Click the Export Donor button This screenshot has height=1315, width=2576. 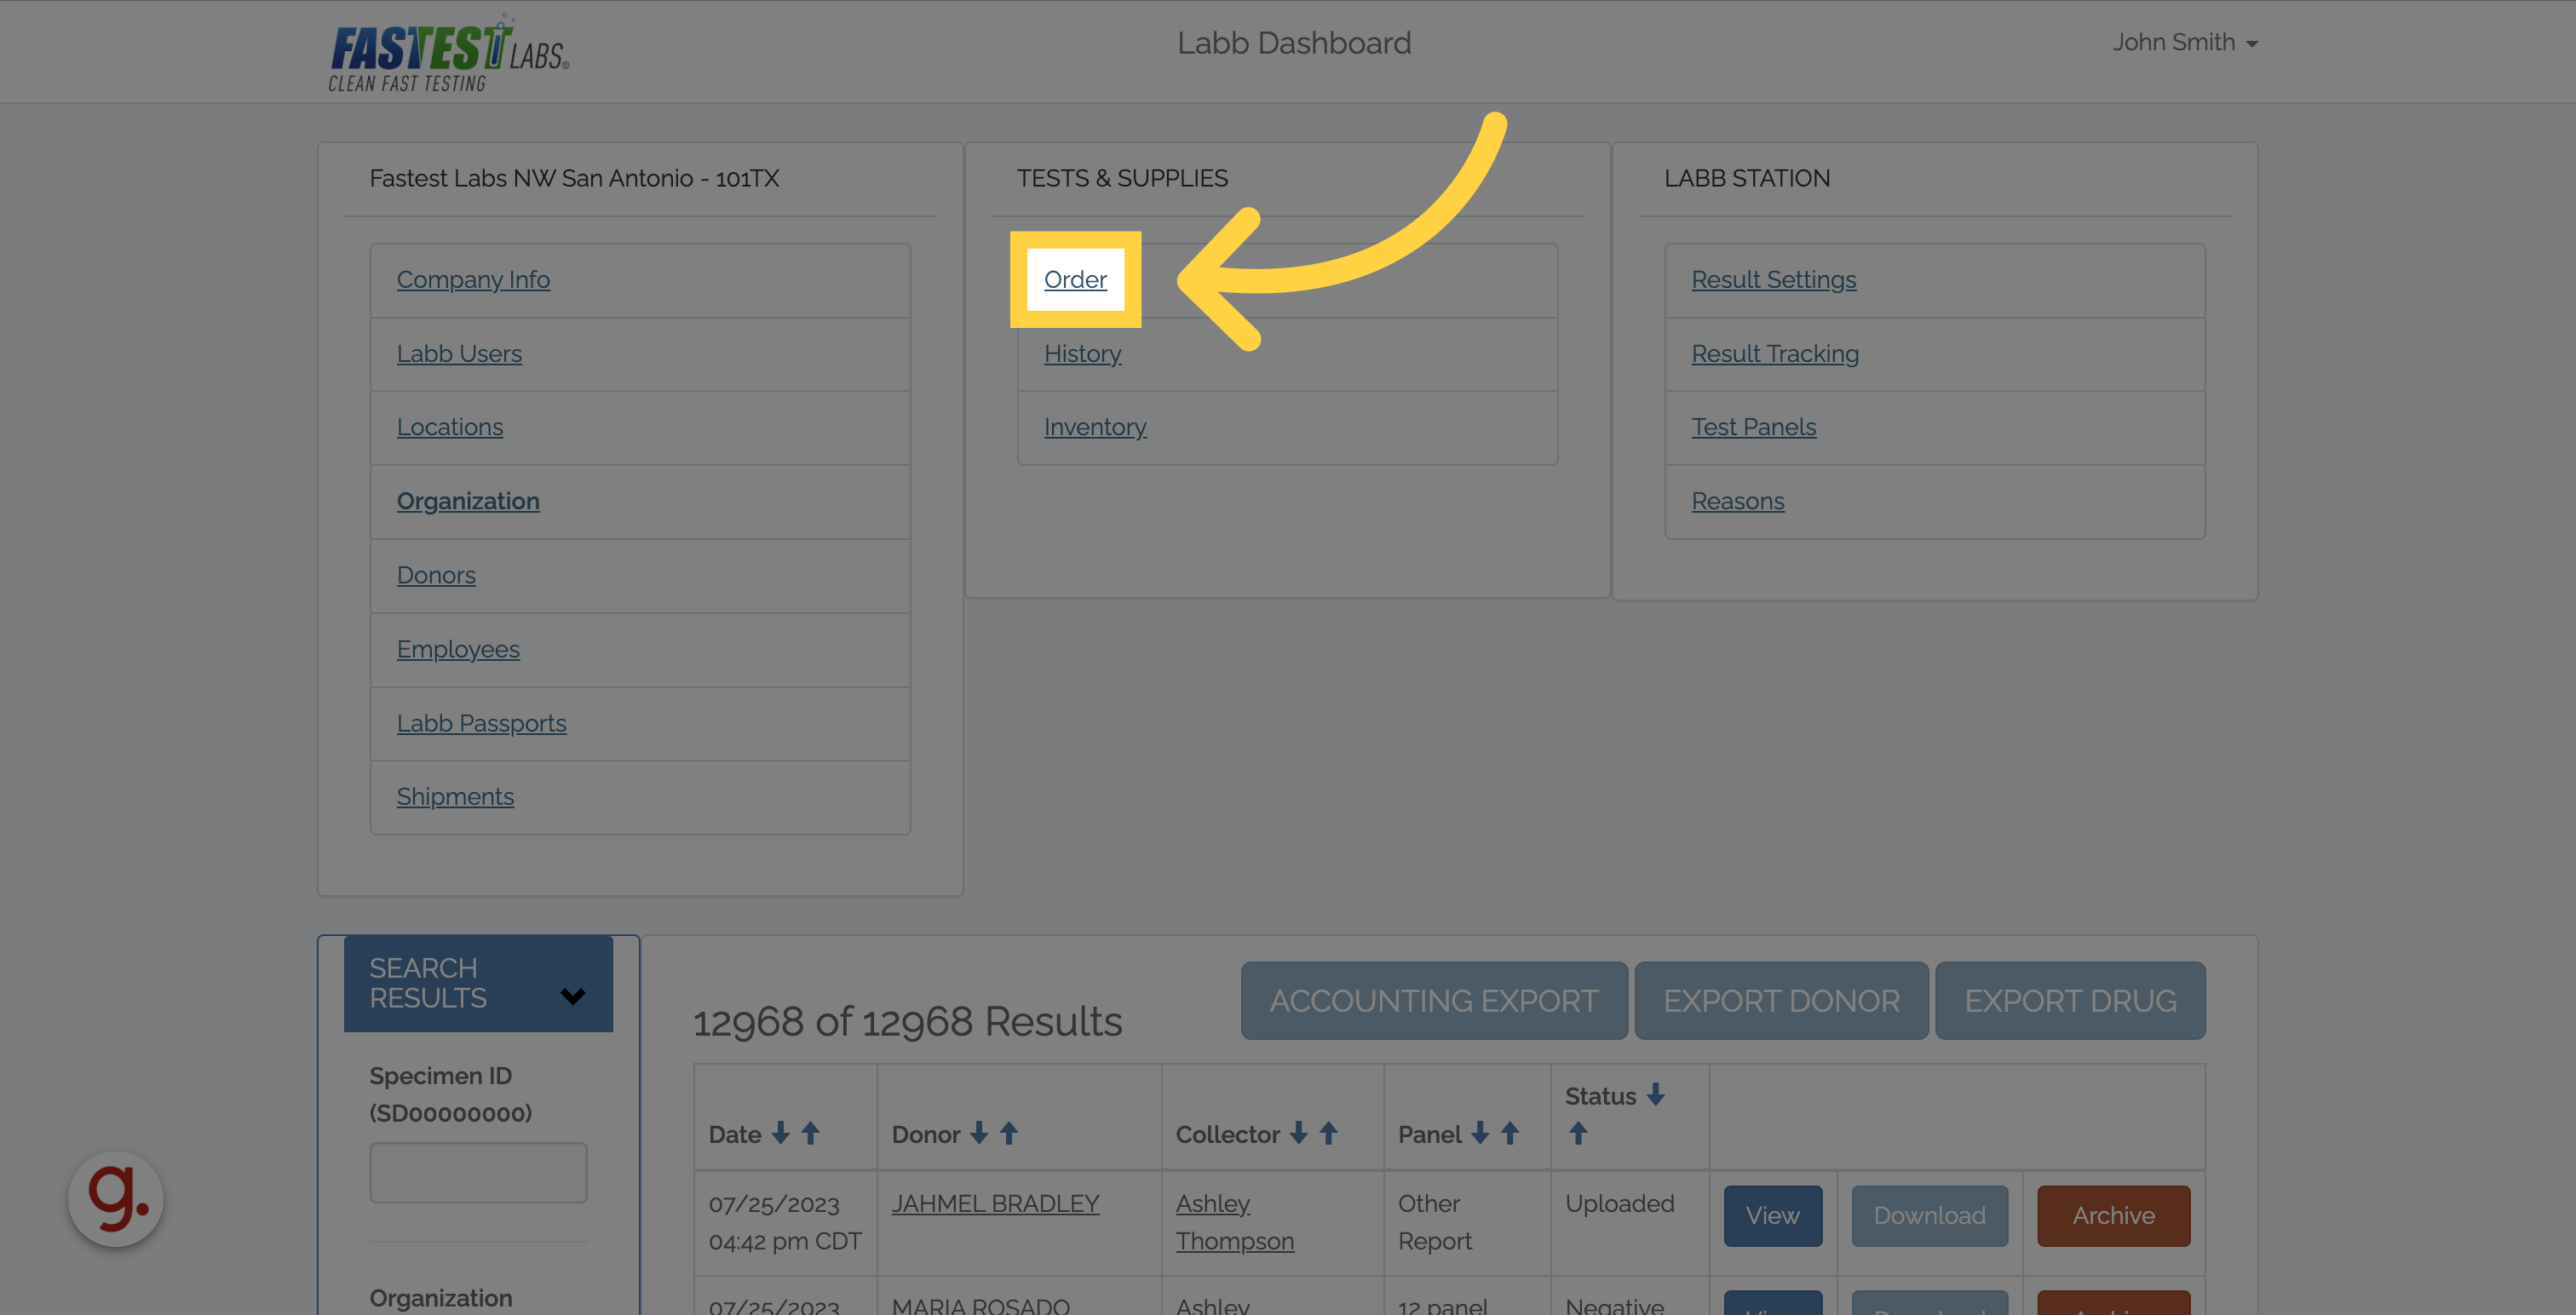tap(1781, 1001)
